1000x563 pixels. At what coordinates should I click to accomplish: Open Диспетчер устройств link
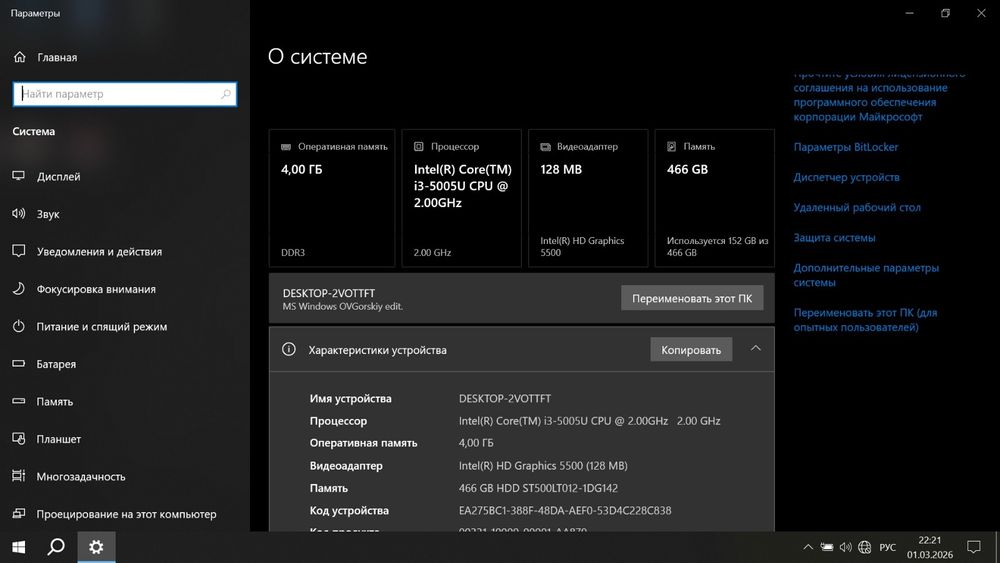[x=846, y=177]
